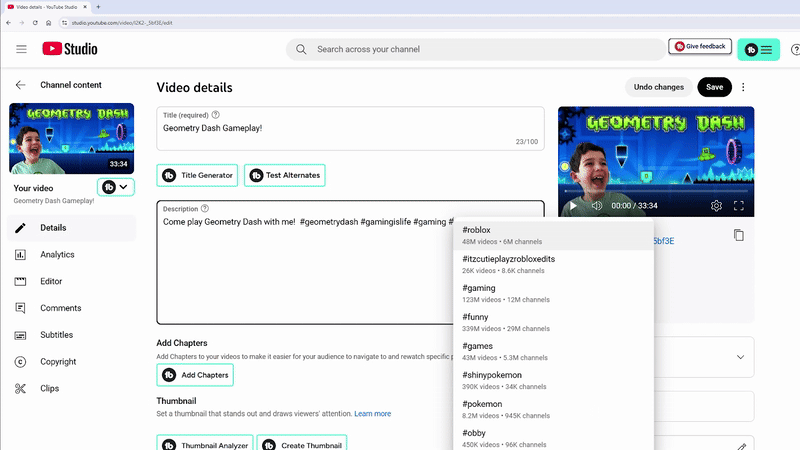Open the Subtitles section
This screenshot has height=450, width=800.
pos(71,335)
